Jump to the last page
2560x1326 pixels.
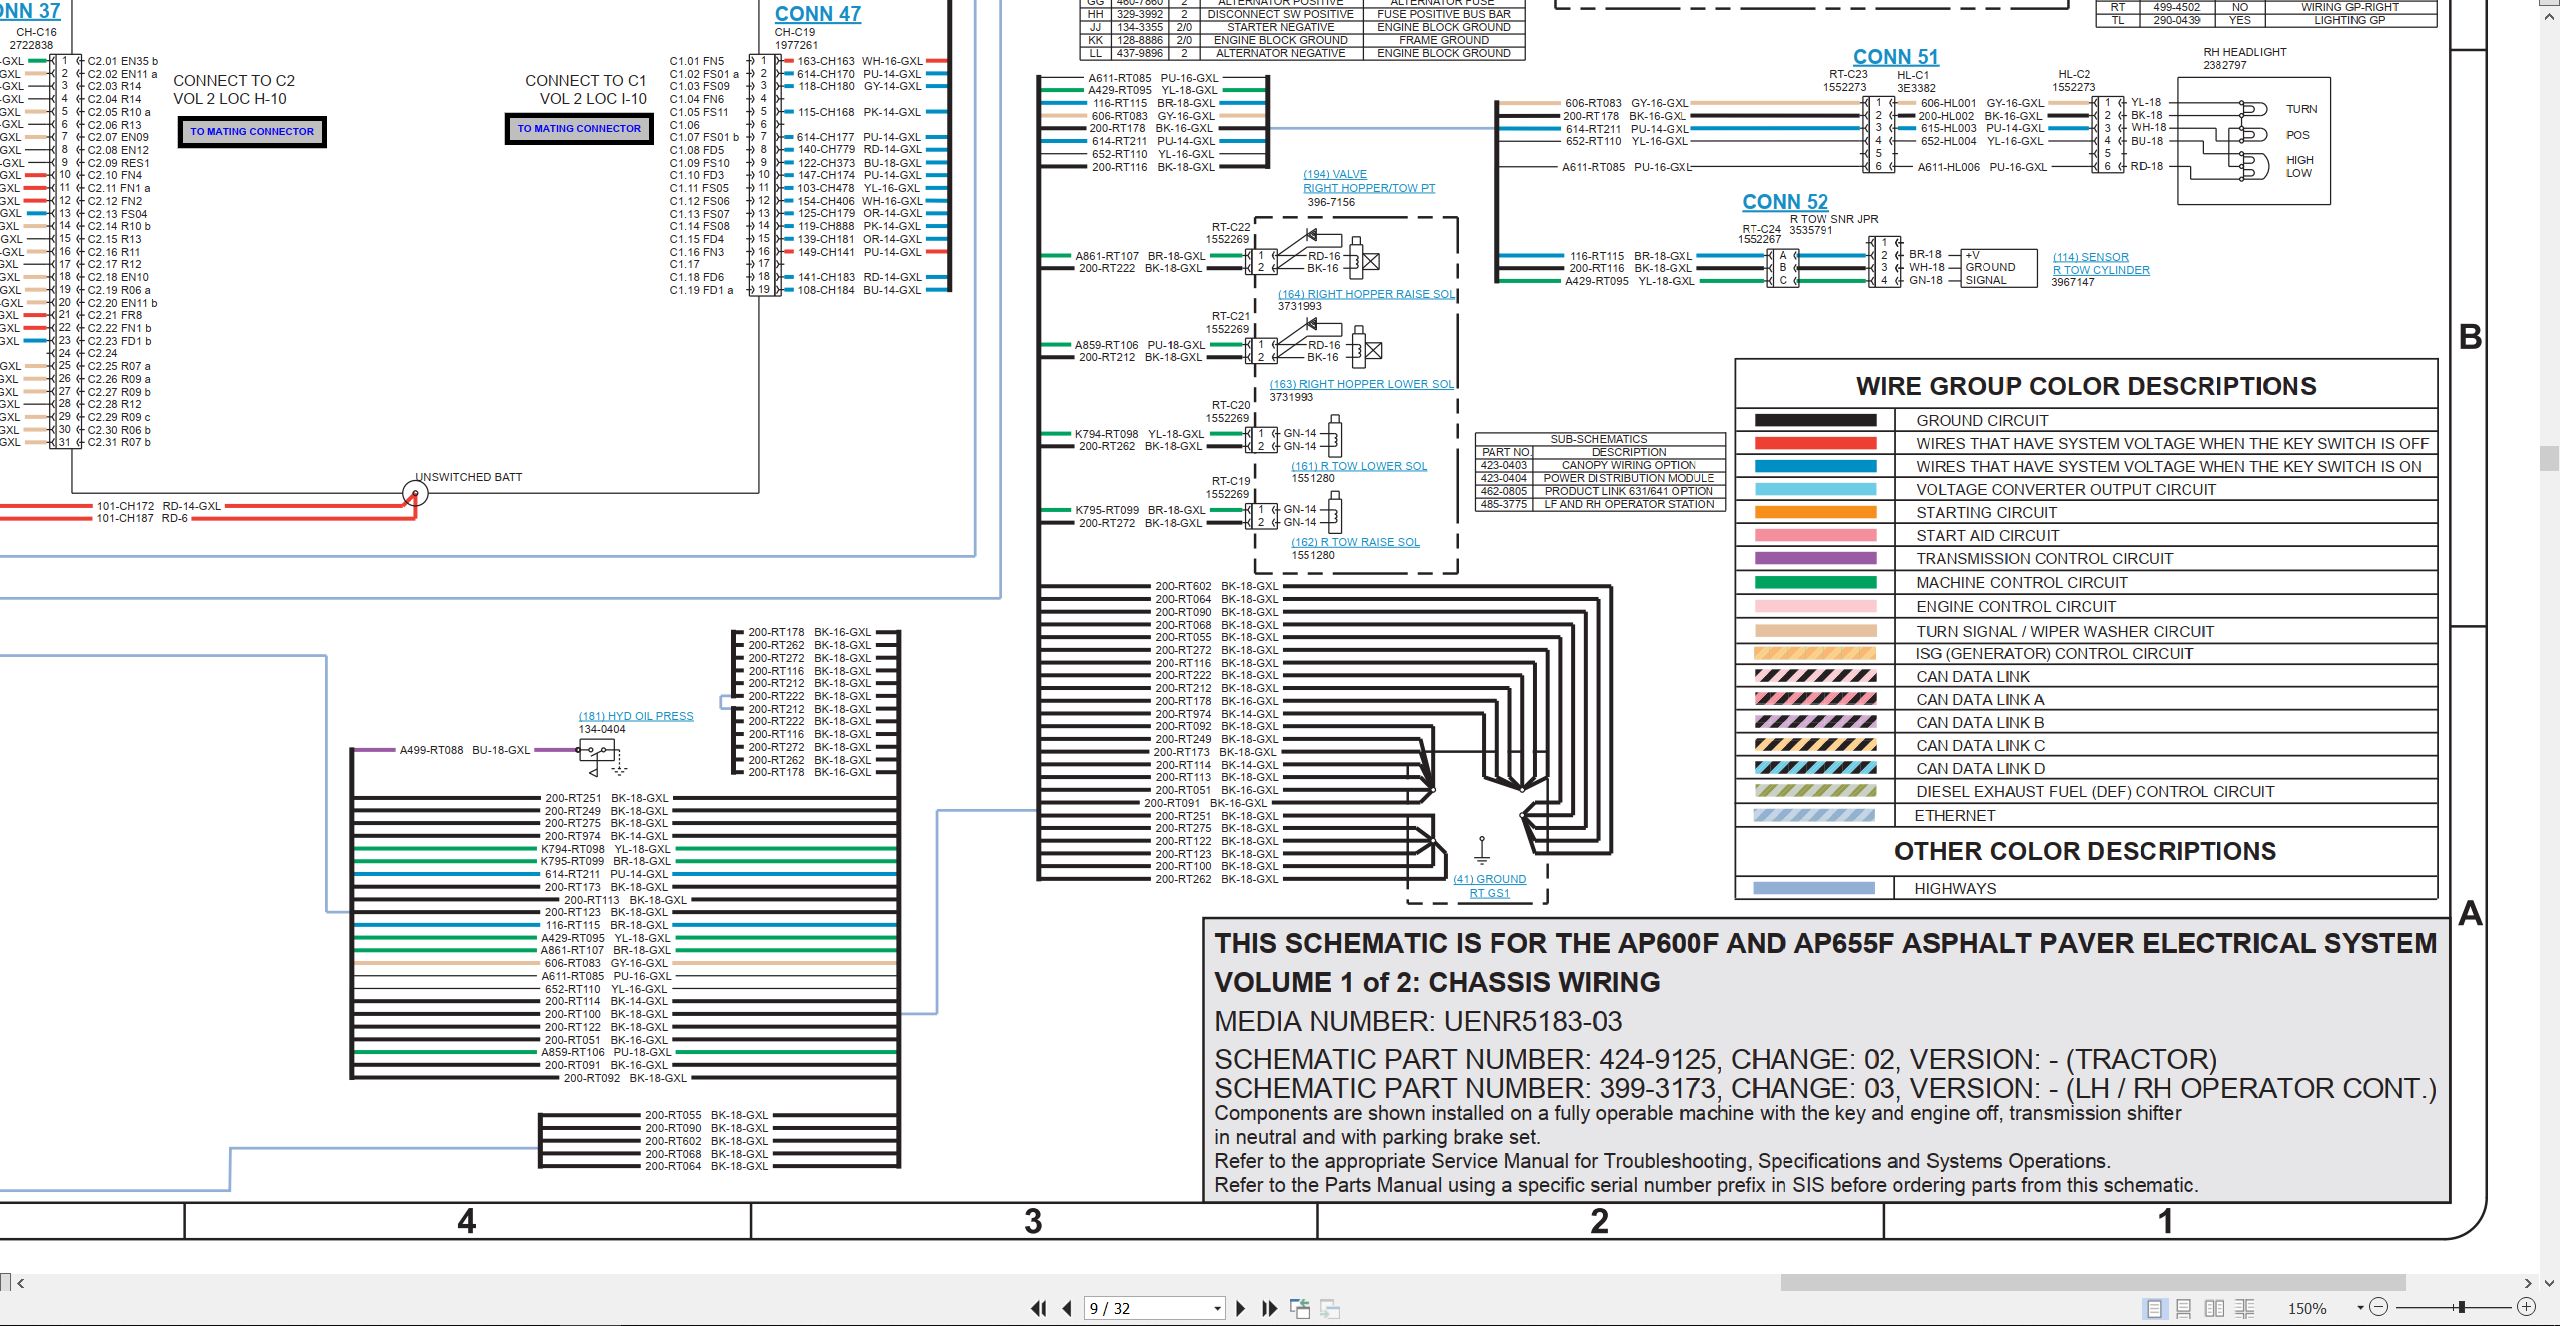[x=1270, y=1308]
